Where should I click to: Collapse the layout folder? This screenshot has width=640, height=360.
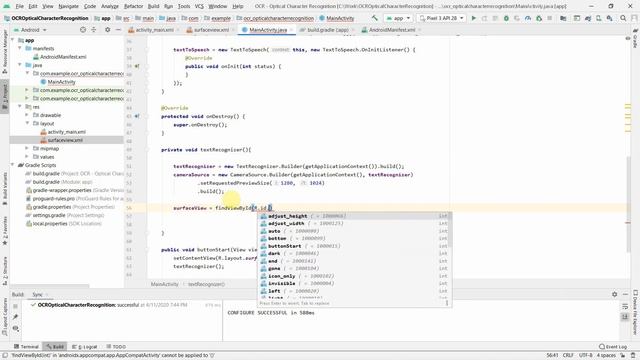27,123
